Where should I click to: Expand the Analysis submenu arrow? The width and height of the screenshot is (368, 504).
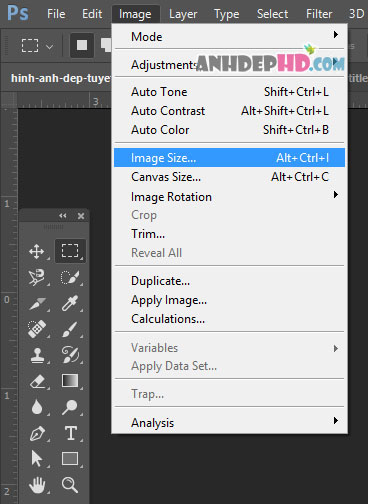[336, 421]
